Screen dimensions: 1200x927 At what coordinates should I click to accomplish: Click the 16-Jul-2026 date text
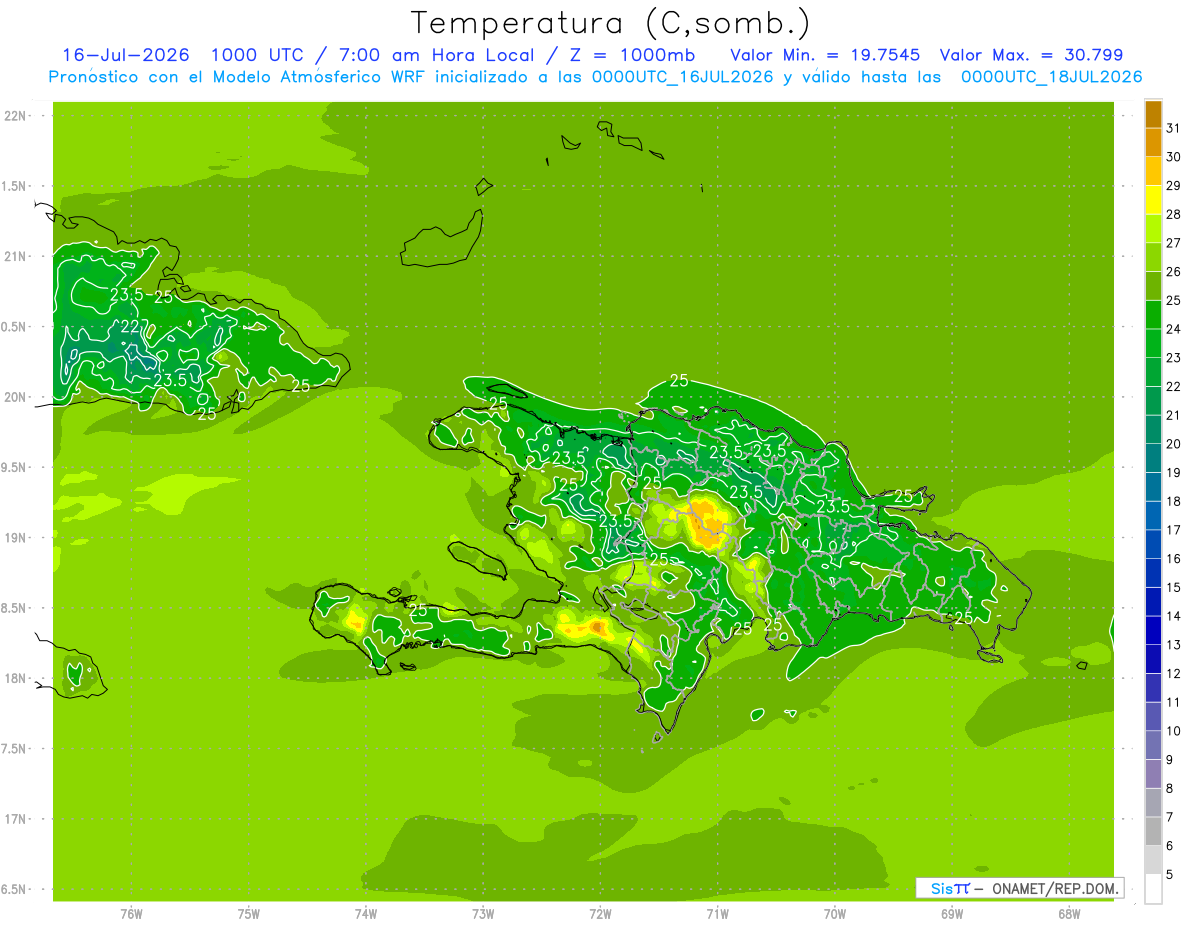pos(126,55)
